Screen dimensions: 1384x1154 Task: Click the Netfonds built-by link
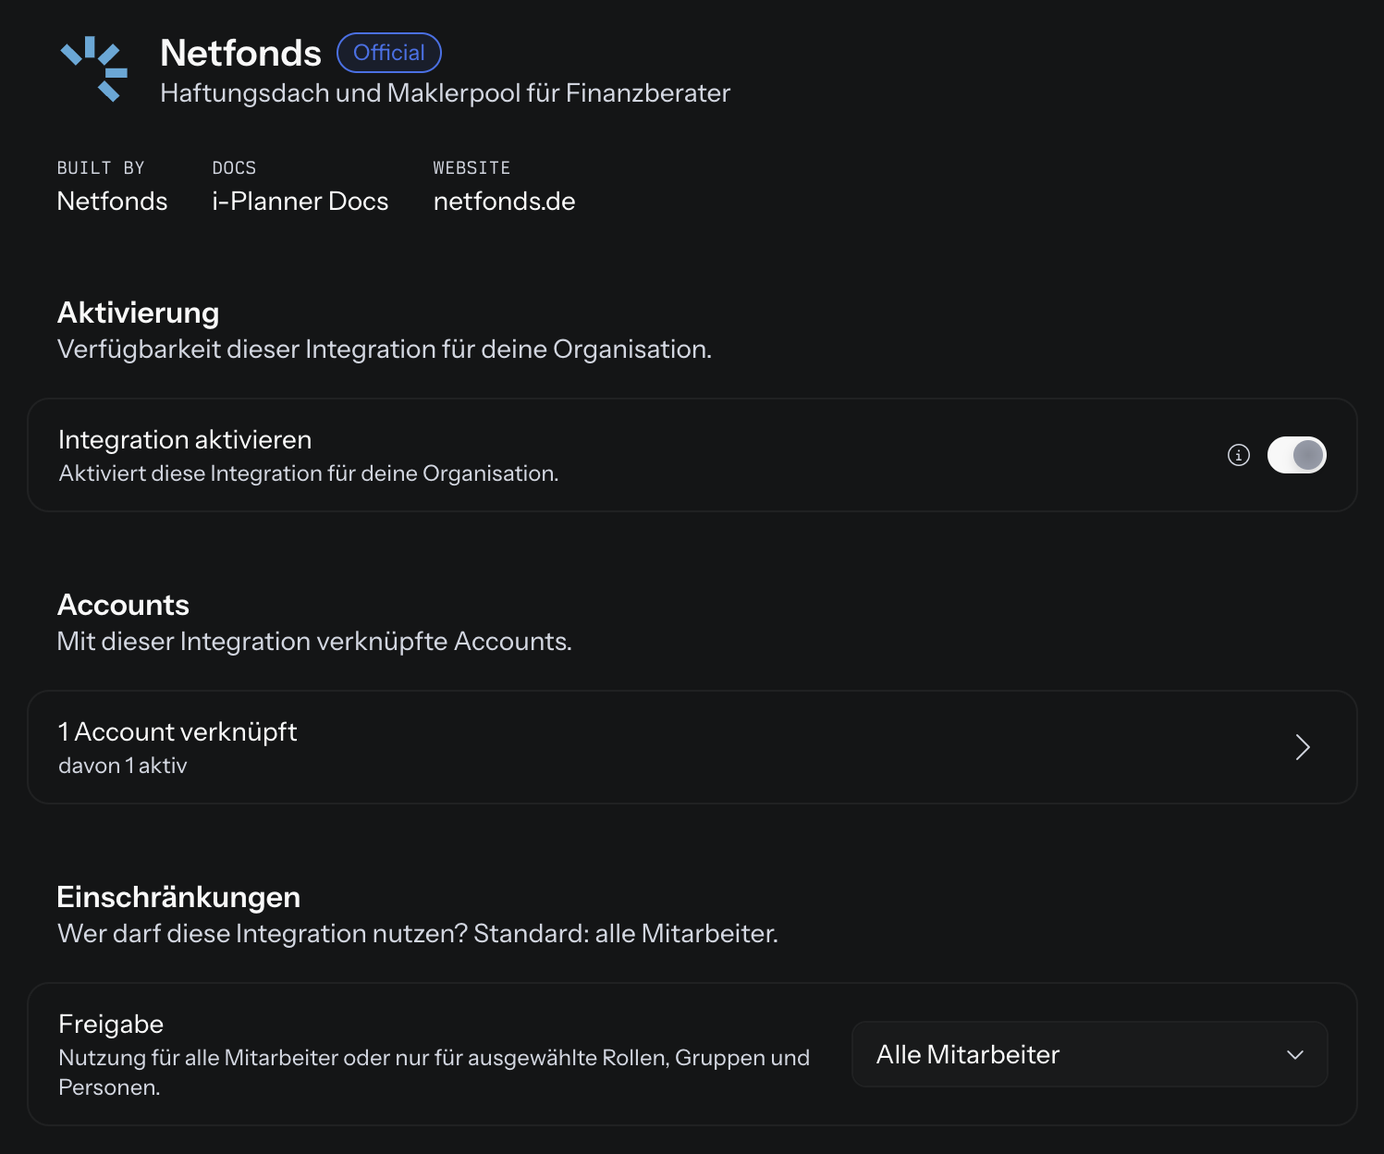112,201
